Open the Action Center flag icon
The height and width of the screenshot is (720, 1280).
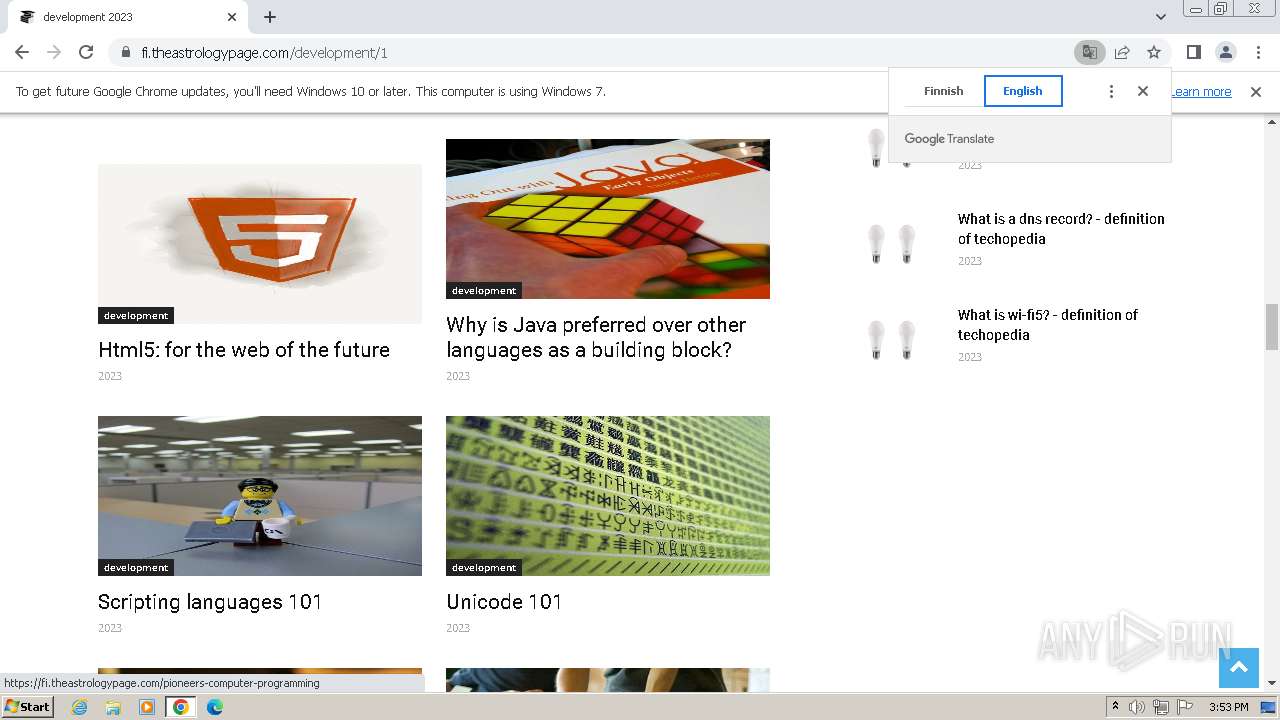(1185, 707)
